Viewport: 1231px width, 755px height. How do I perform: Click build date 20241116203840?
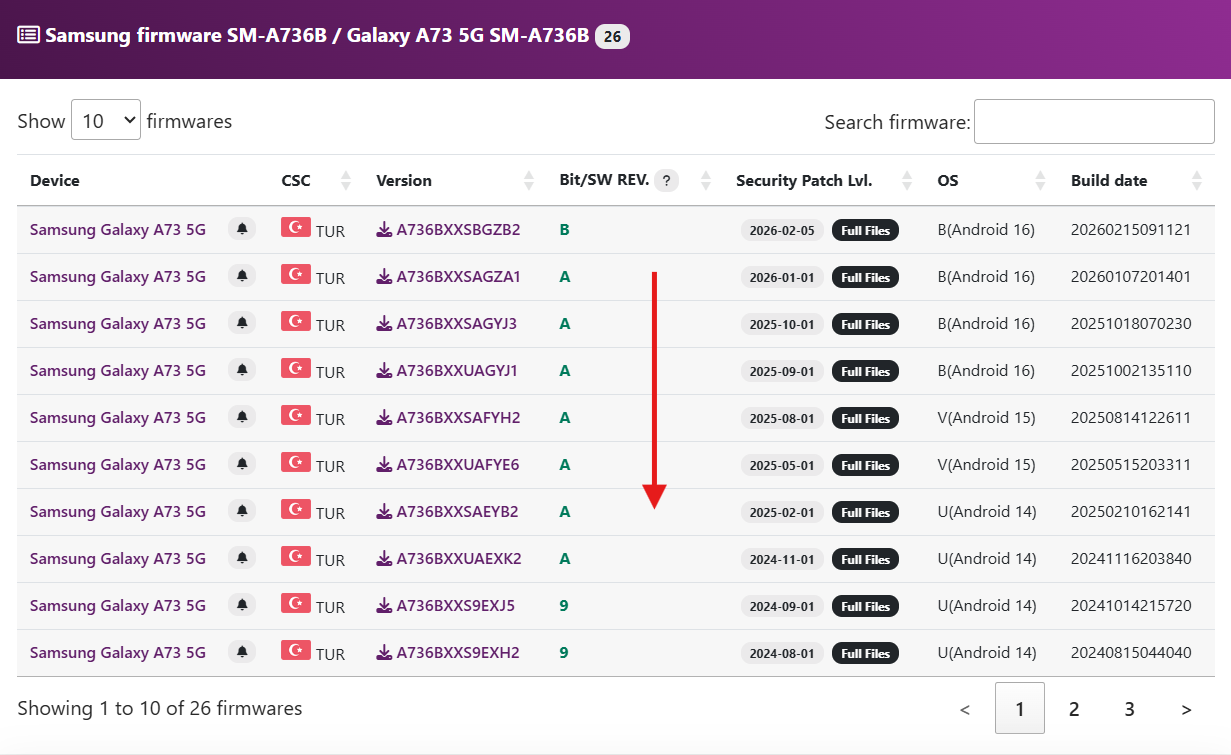pos(1131,559)
